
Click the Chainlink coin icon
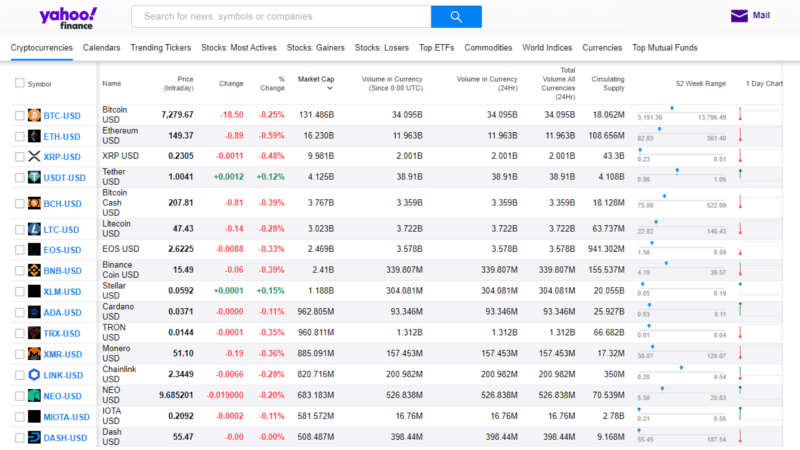[x=34, y=375]
